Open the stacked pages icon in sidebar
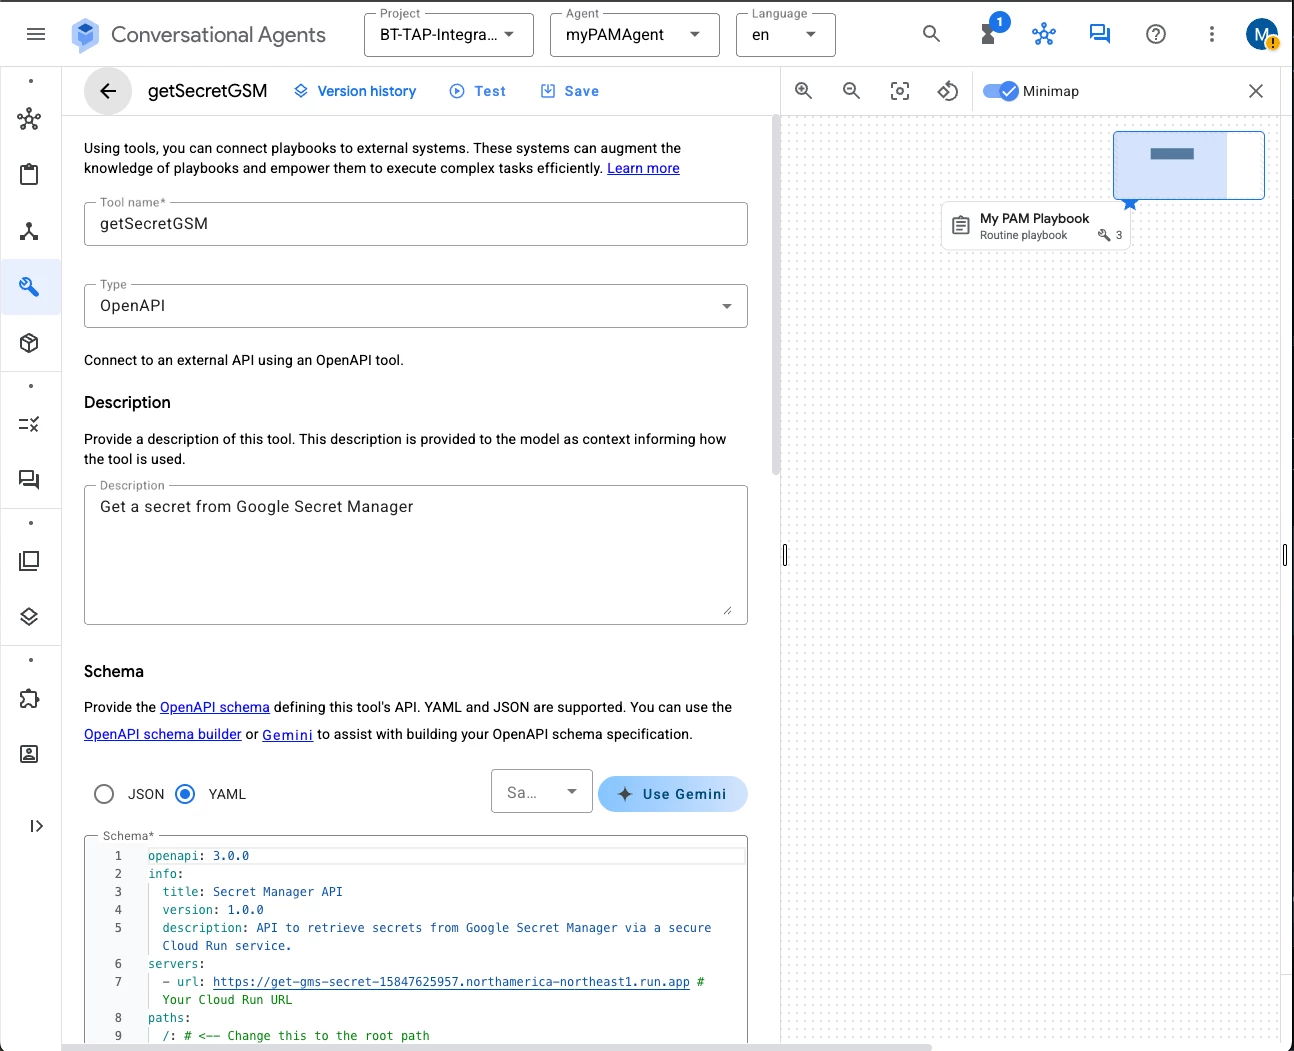The width and height of the screenshot is (1294, 1051). [x=29, y=561]
